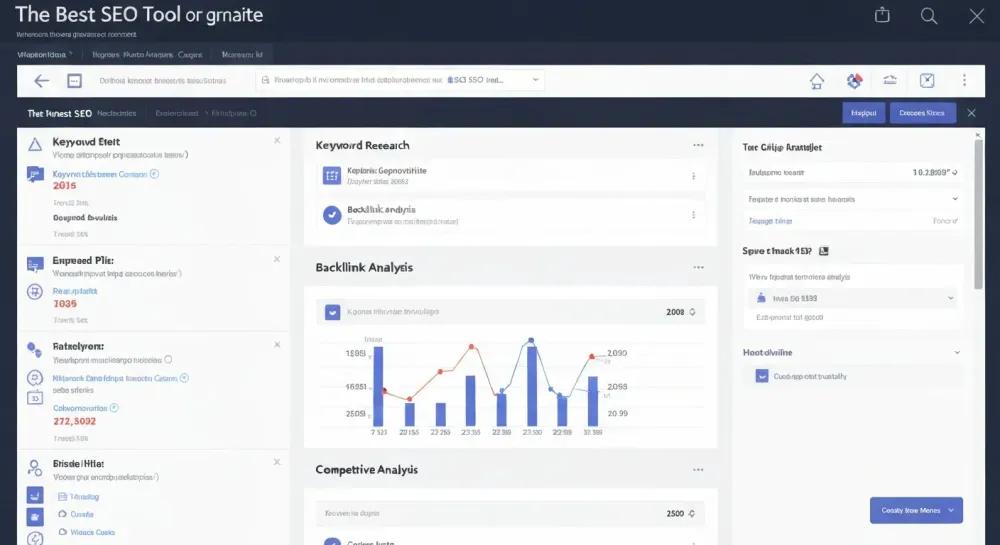Click the people icon beside Brisde Htia heading

coord(34,467)
